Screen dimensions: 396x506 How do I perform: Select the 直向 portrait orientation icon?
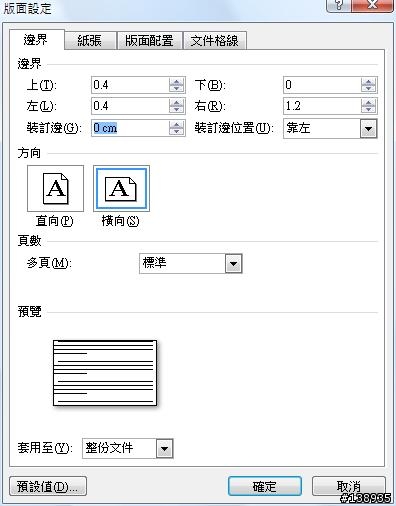pyautogui.click(x=55, y=188)
